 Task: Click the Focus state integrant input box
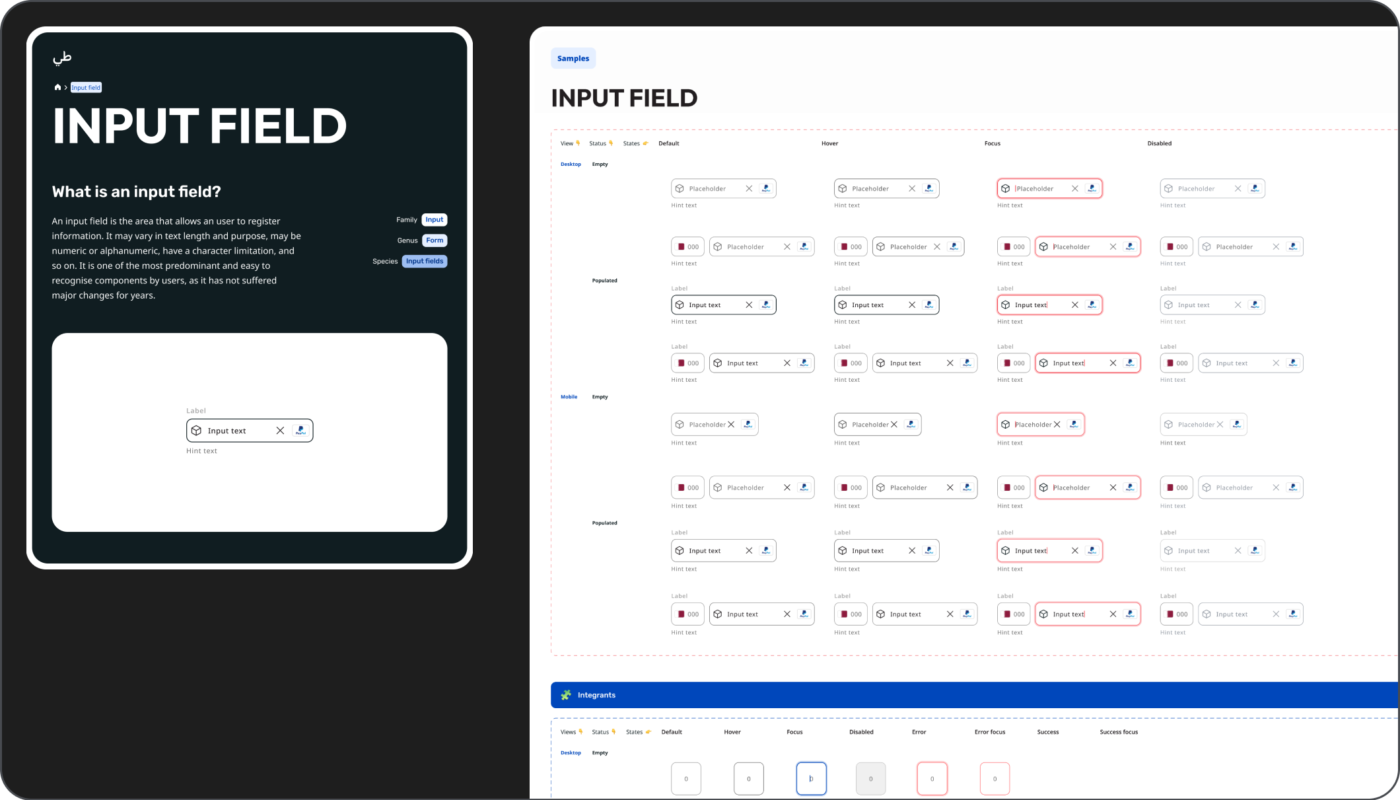[811, 778]
